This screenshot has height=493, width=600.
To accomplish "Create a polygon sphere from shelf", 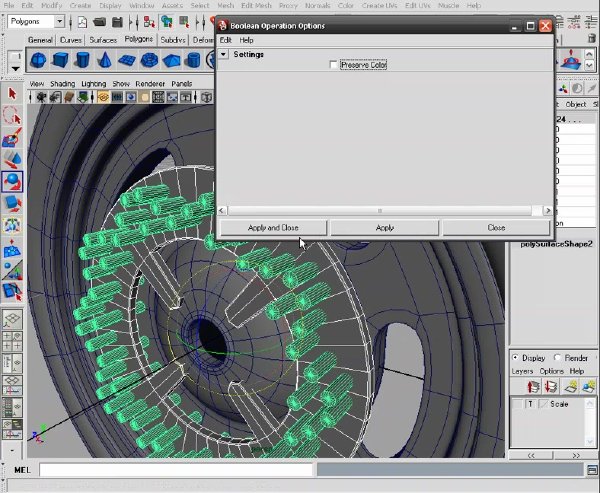I will pyautogui.click(x=38, y=60).
